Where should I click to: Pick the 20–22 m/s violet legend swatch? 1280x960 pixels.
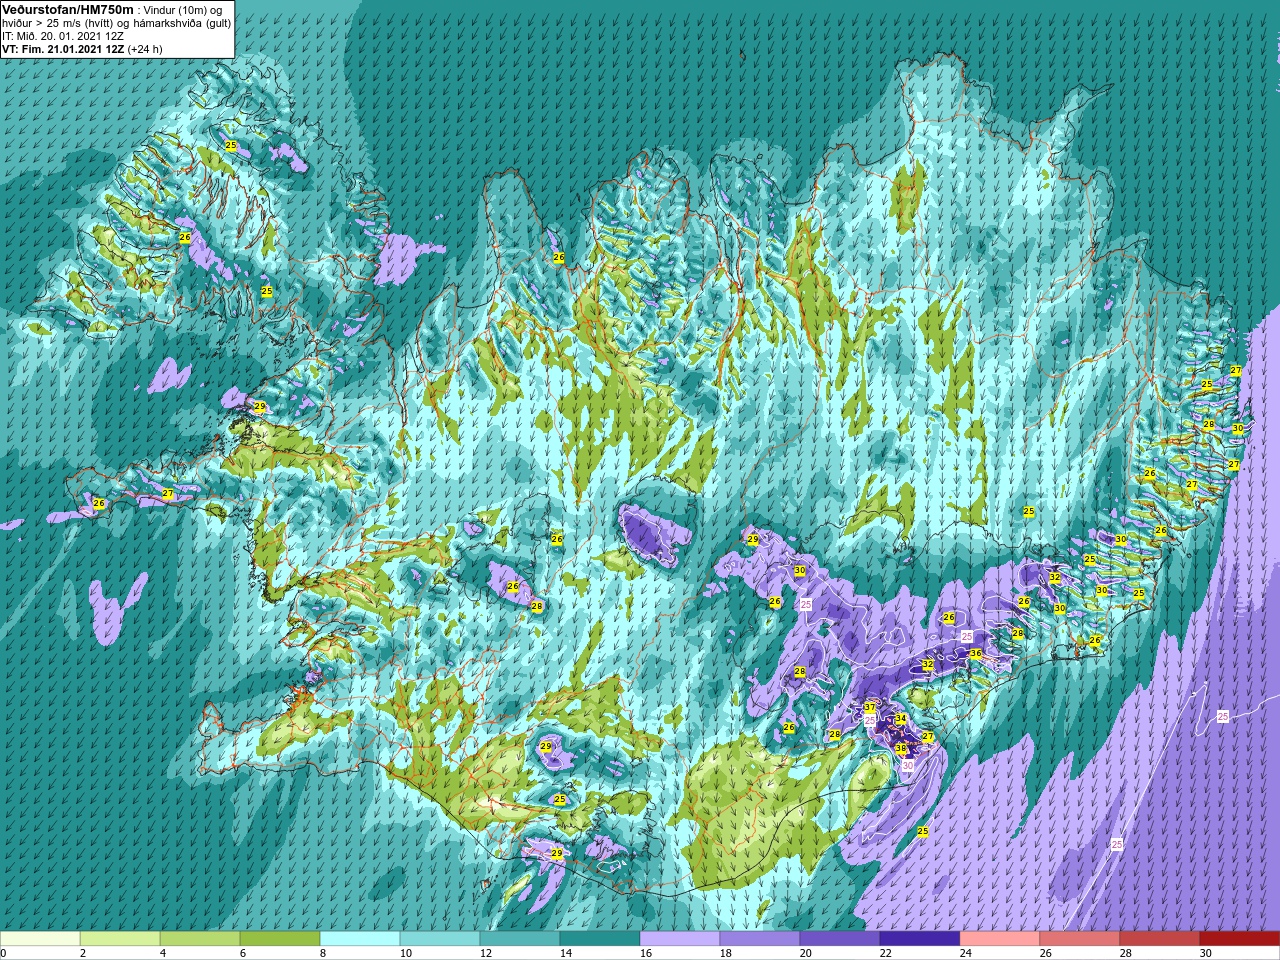[840, 939]
